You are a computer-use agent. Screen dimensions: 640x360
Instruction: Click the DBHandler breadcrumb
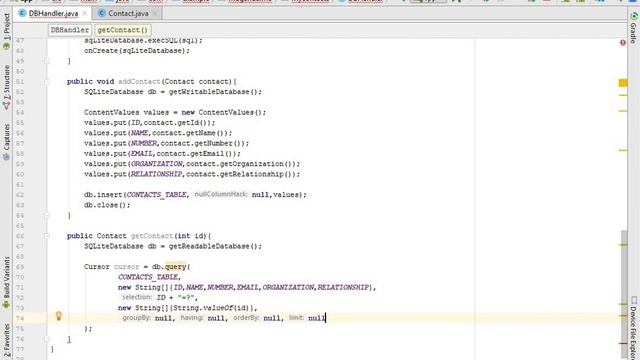pos(70,30)
